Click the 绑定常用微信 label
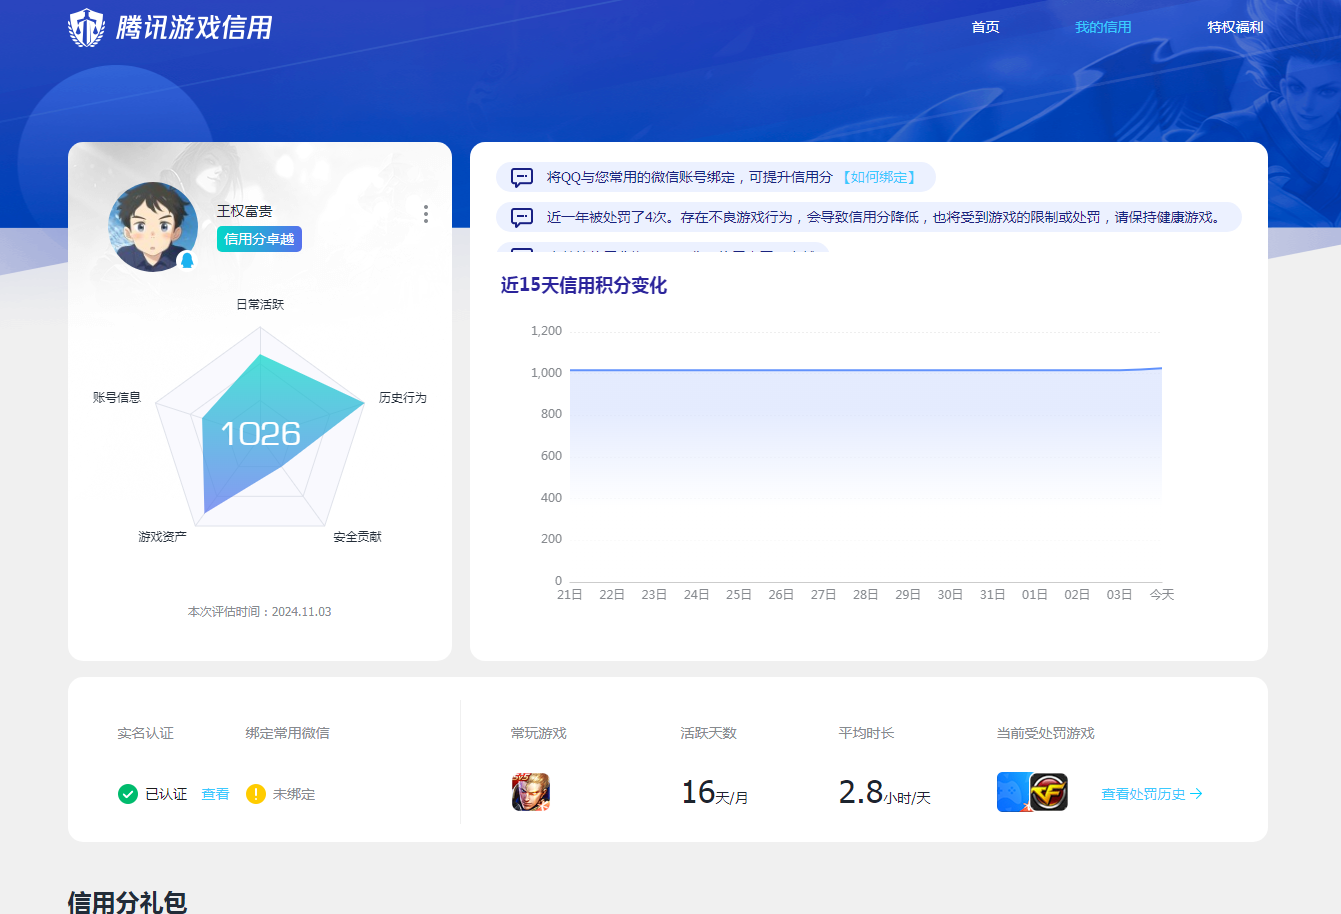The image size is (1341, 914). tap(288, 733)
